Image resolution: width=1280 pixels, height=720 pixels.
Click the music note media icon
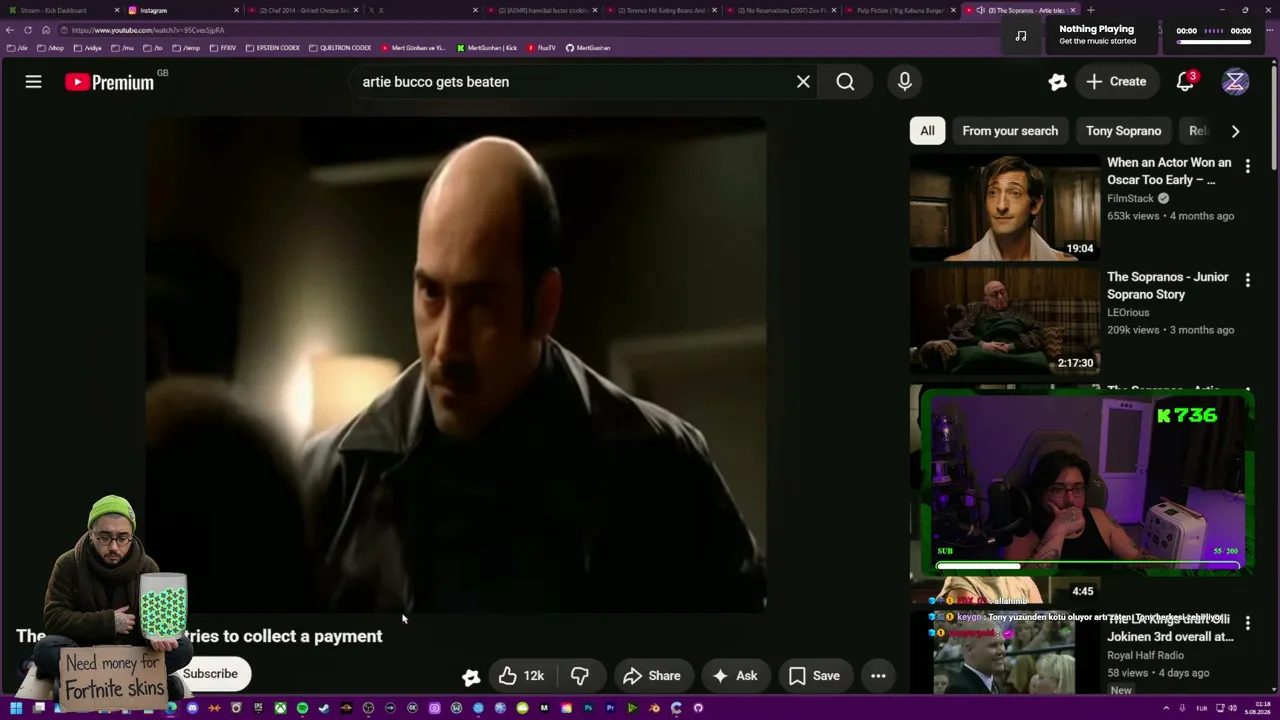[1020, 35]
